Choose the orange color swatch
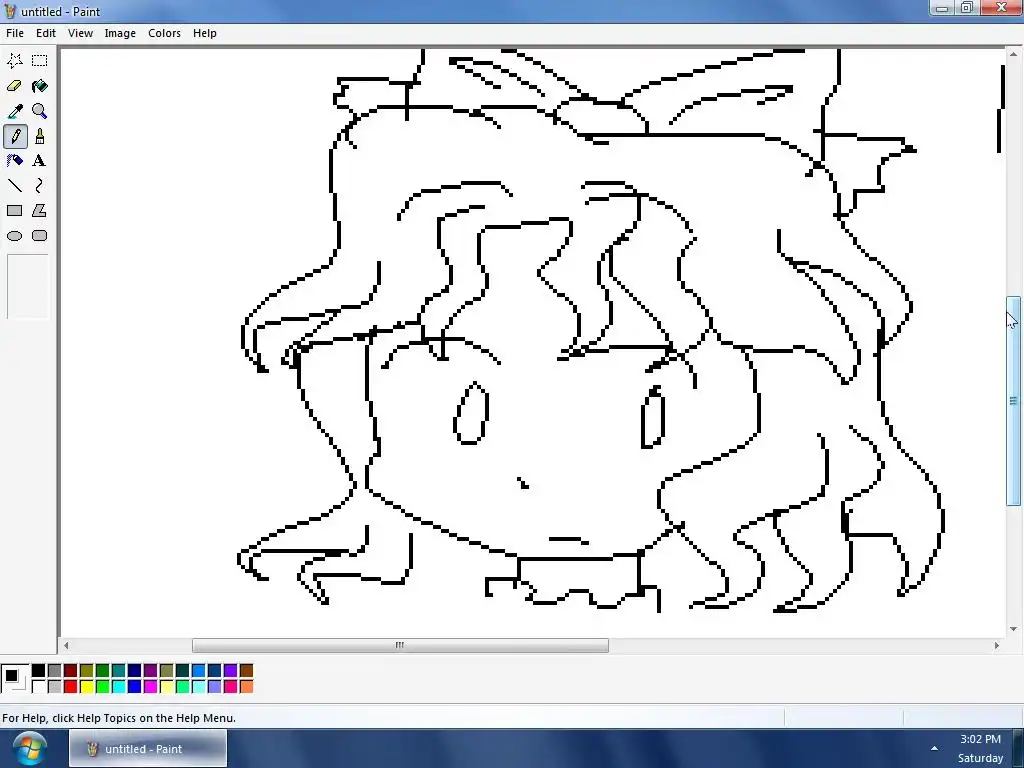This screenshot has height=768, width=1024. [x=246, y=686]
